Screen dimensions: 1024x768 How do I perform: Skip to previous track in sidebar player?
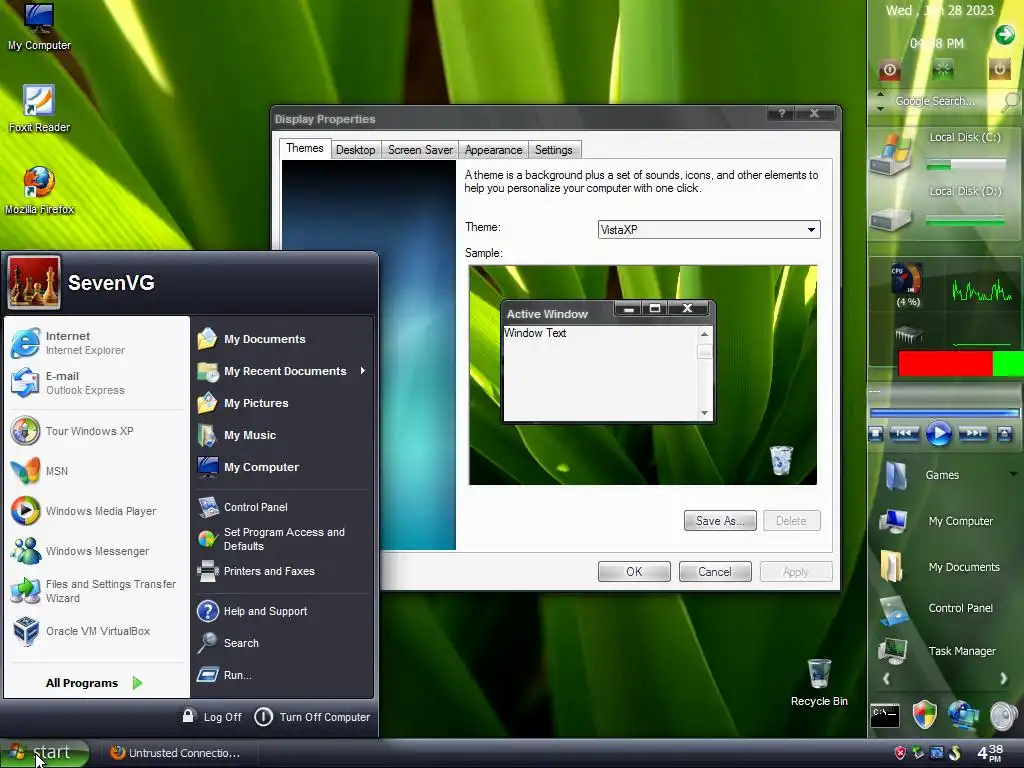coord(904,433)
